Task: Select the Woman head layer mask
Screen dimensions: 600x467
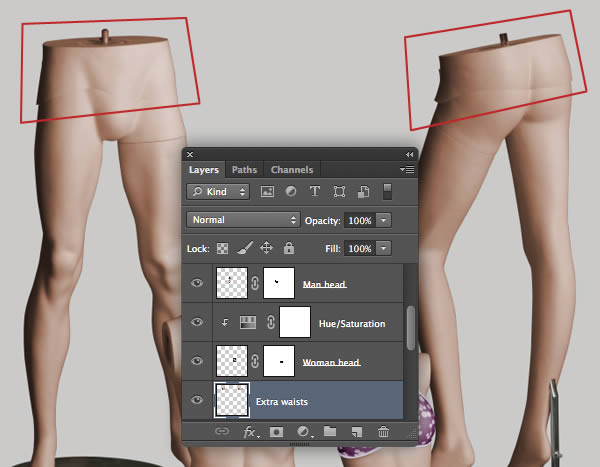Action: (x=279, y=361)
